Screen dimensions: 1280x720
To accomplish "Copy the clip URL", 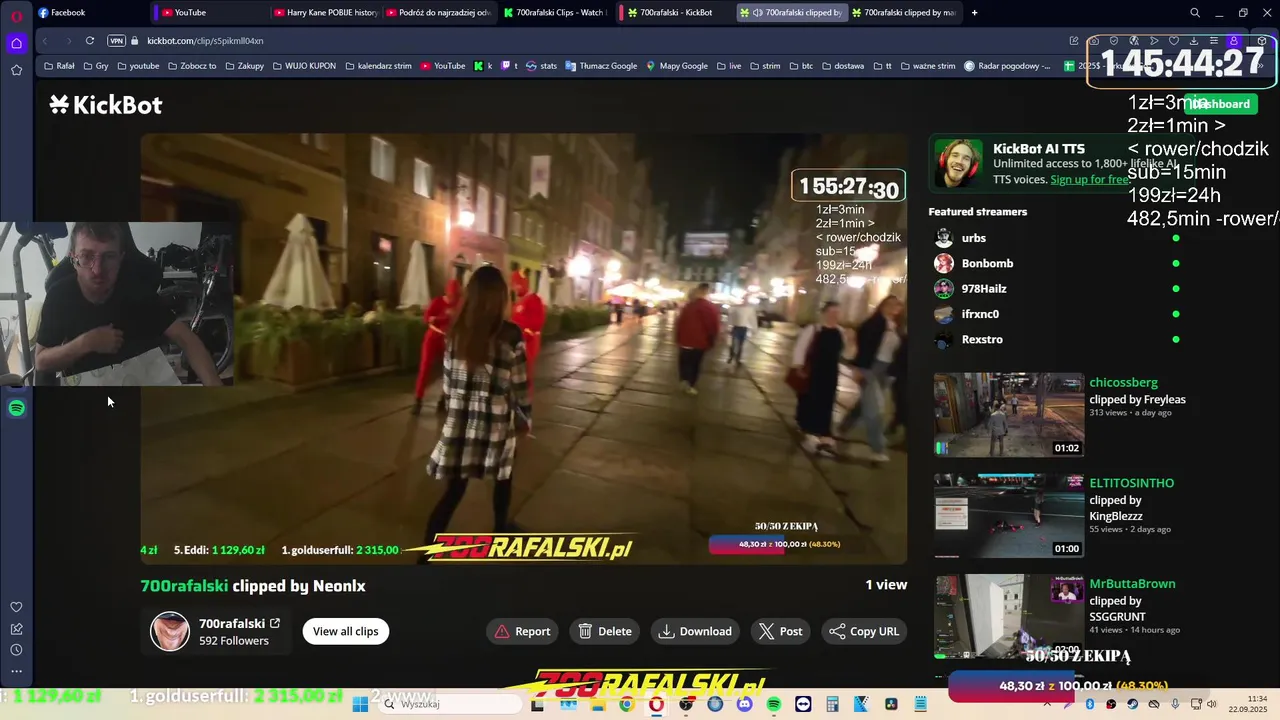I will click(864, 631).
